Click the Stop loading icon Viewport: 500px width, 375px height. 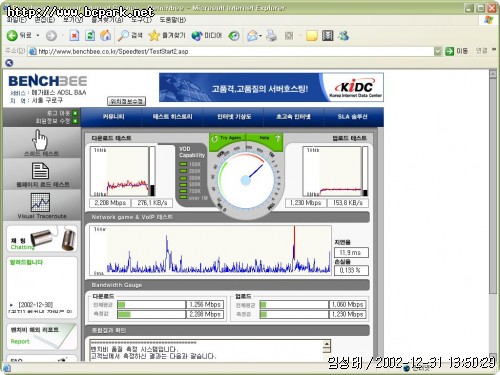(x=74, y=35)
